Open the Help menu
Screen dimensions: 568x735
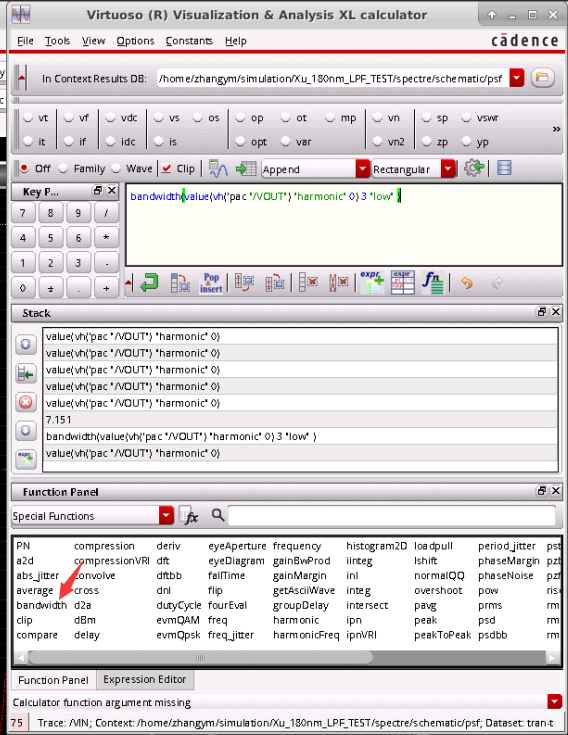coord(236,41)
